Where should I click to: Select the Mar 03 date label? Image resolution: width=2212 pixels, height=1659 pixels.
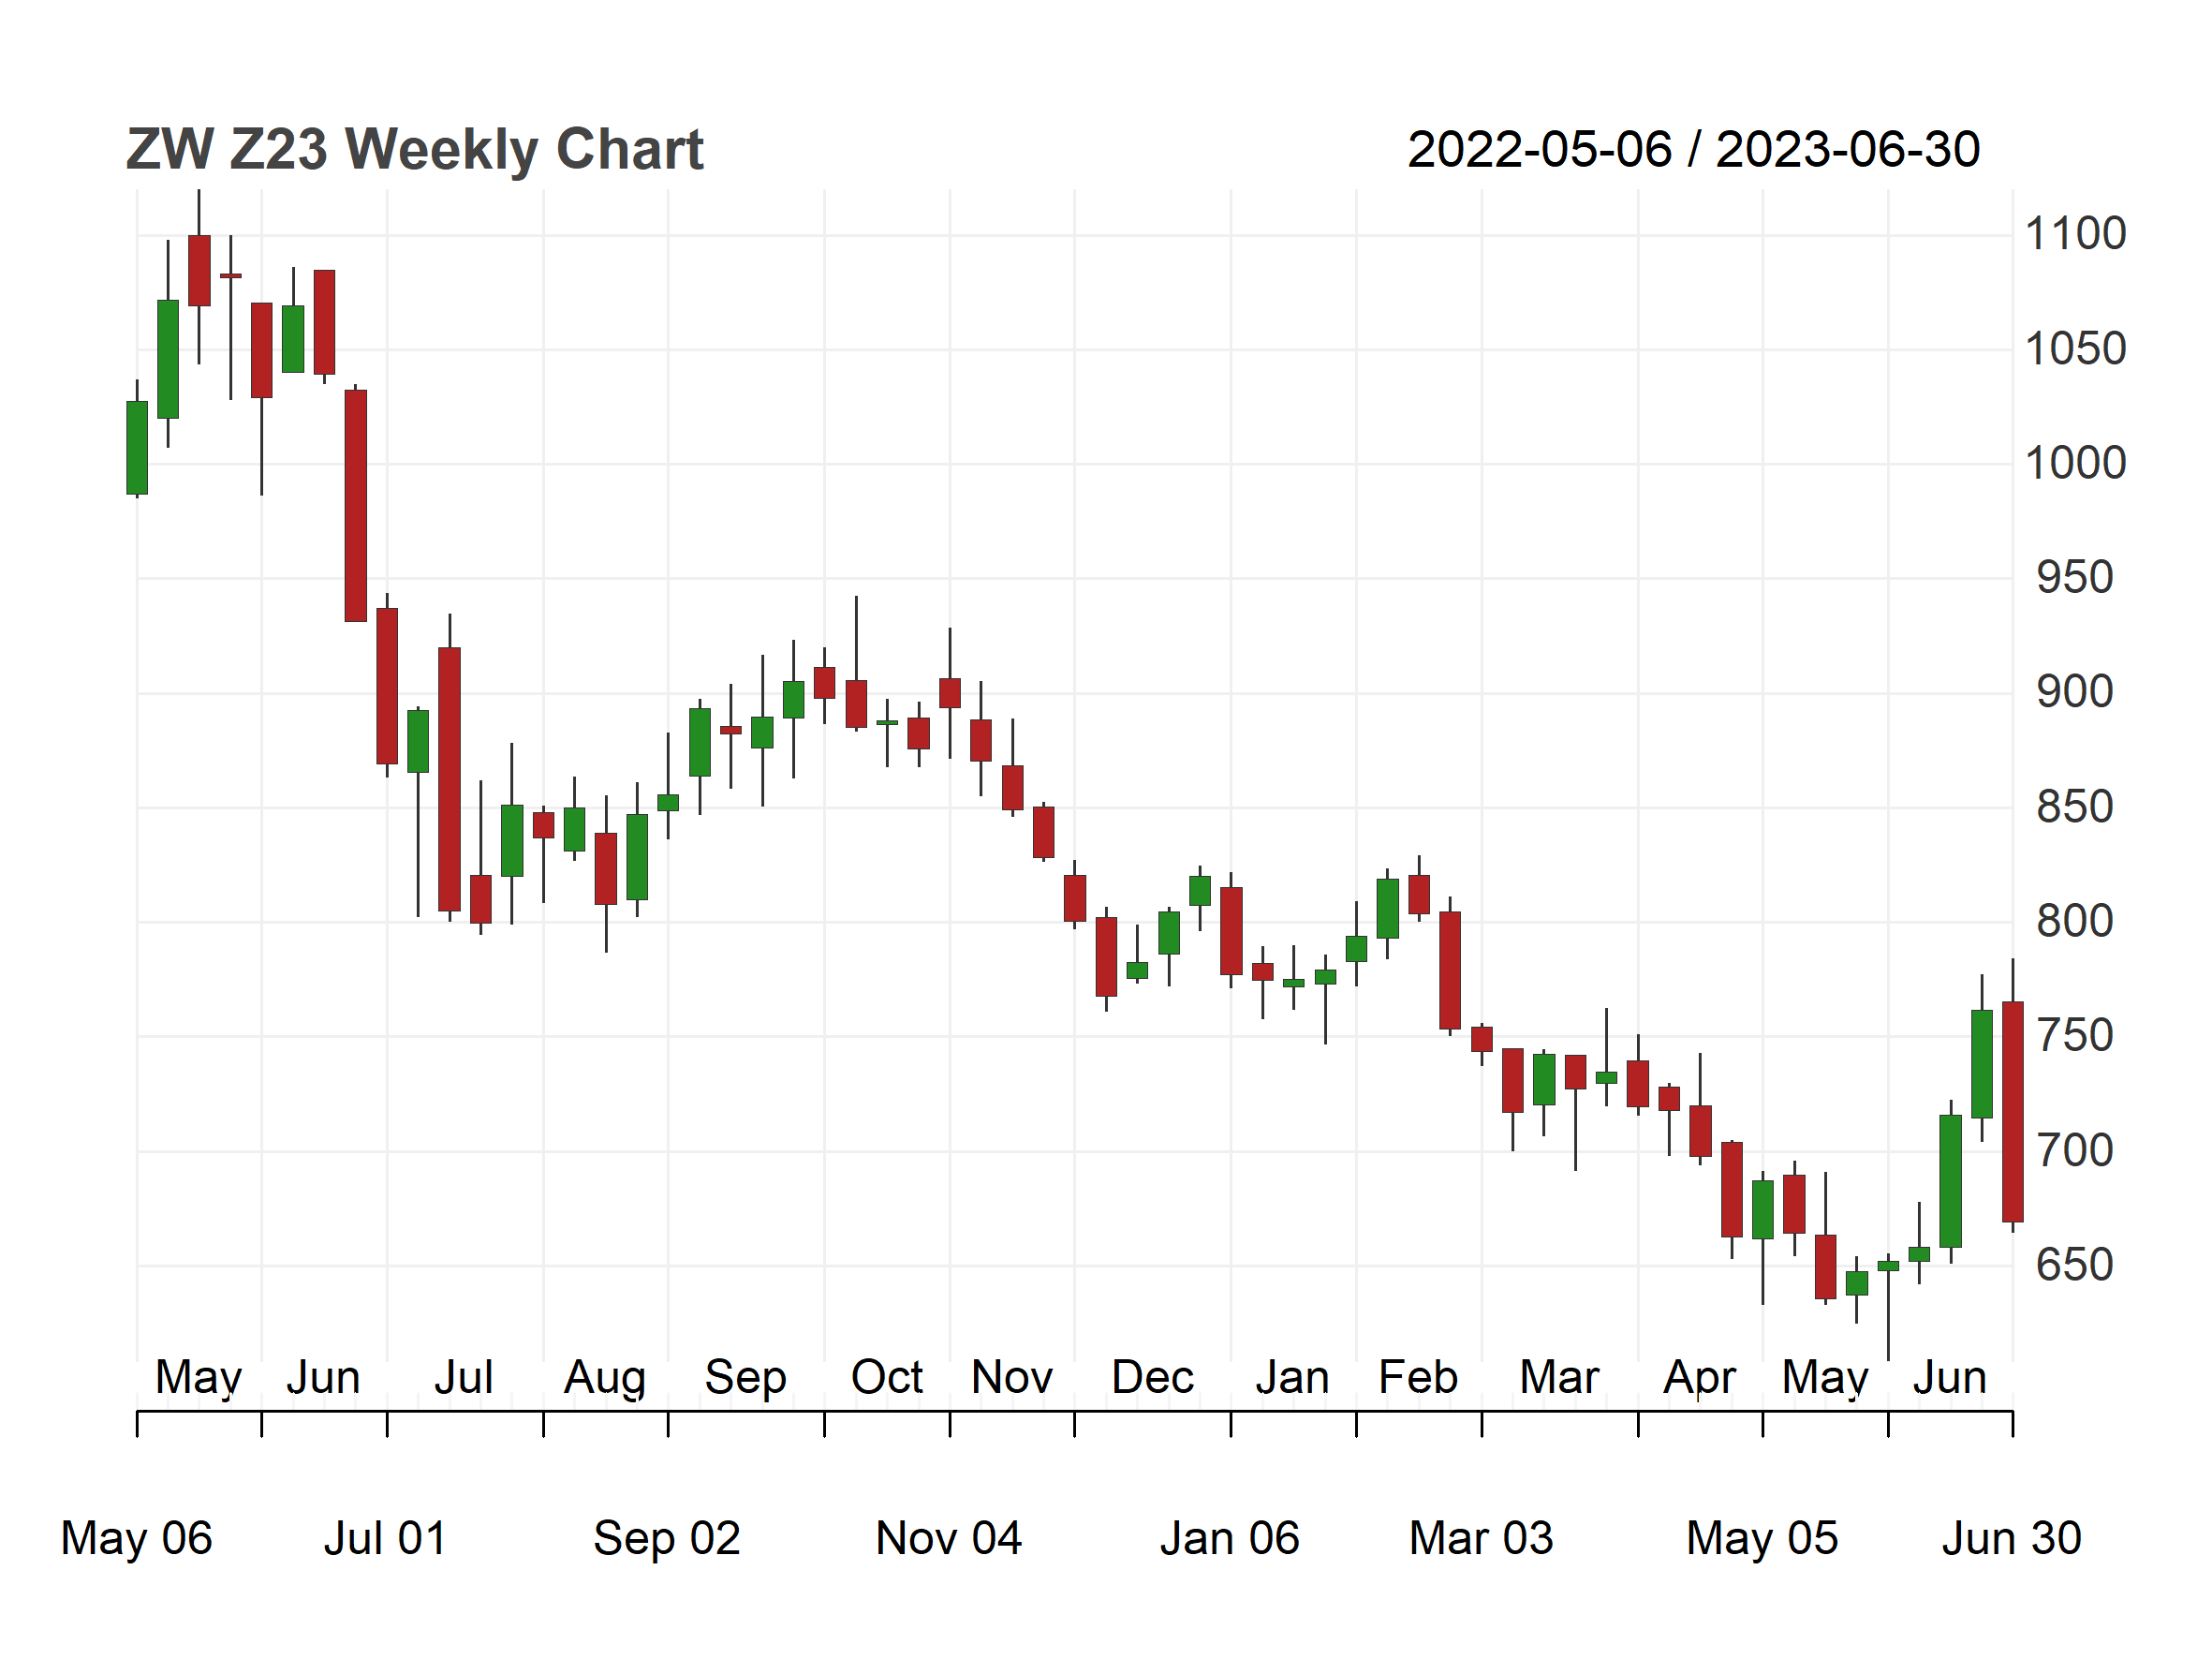(x=1481, y=1539)
